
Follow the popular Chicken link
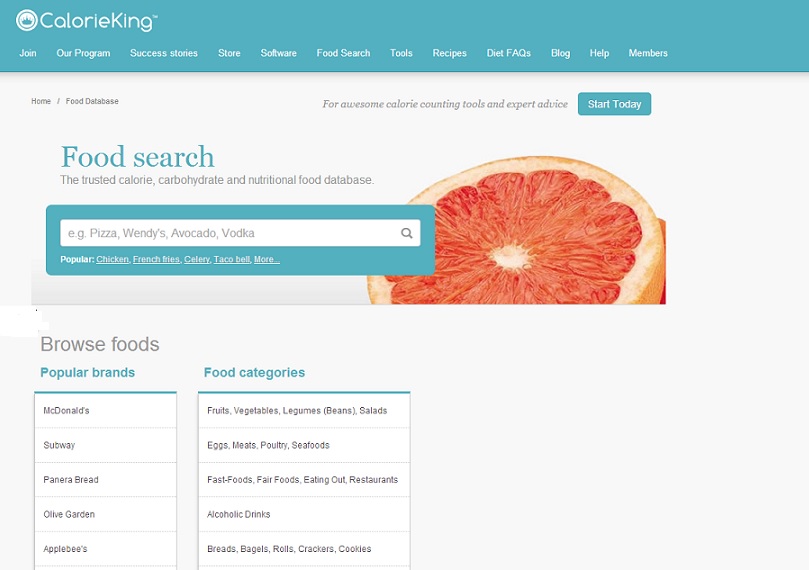[112, 259]
